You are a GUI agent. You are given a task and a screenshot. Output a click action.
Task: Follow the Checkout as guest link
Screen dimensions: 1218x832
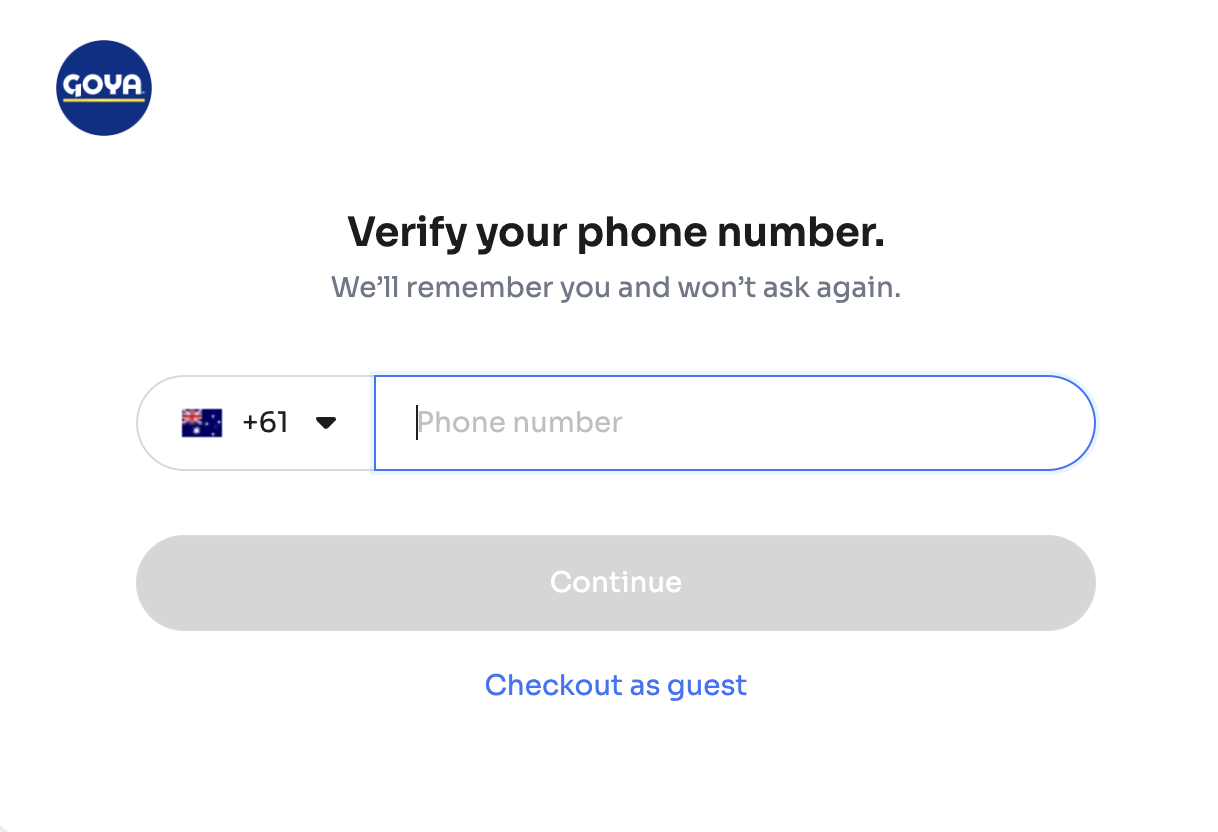(615, 685)
